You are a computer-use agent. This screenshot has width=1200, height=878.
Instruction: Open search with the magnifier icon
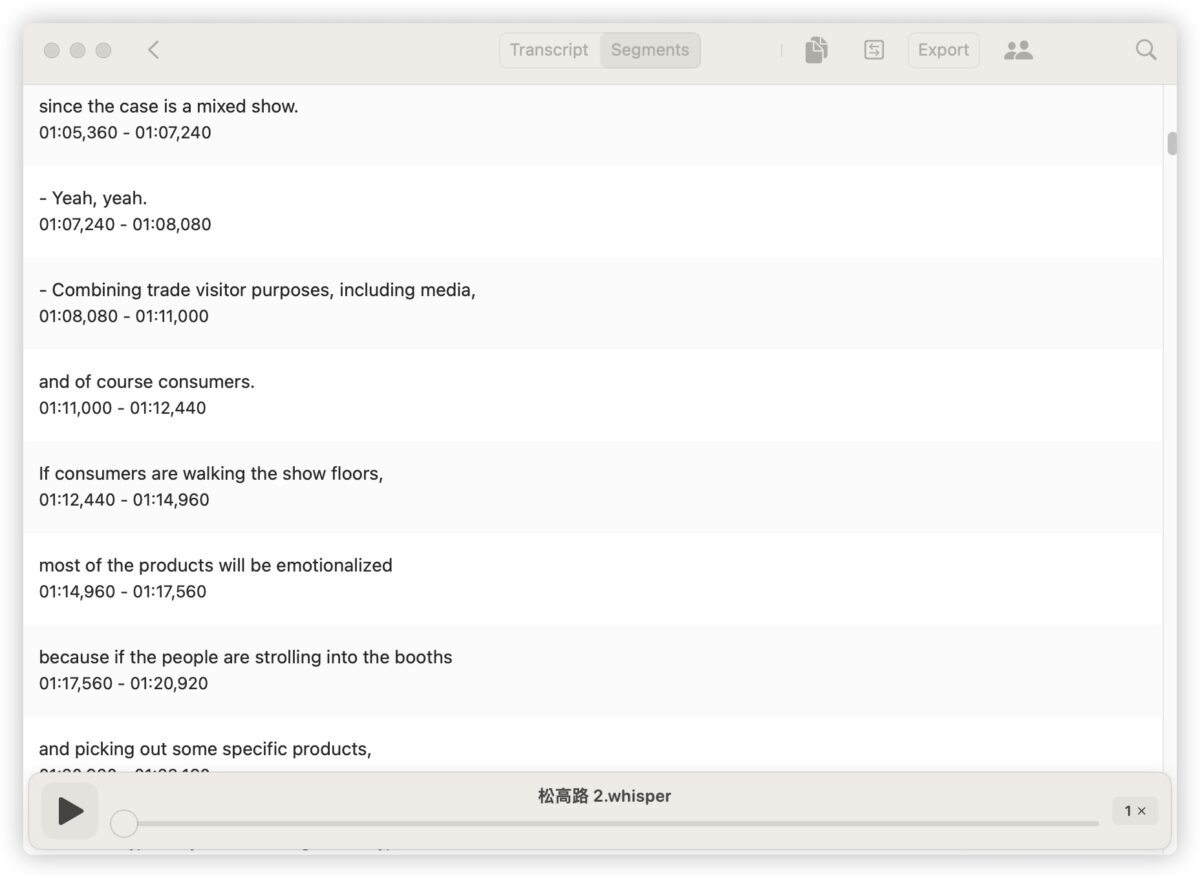tap(1146, 50)
